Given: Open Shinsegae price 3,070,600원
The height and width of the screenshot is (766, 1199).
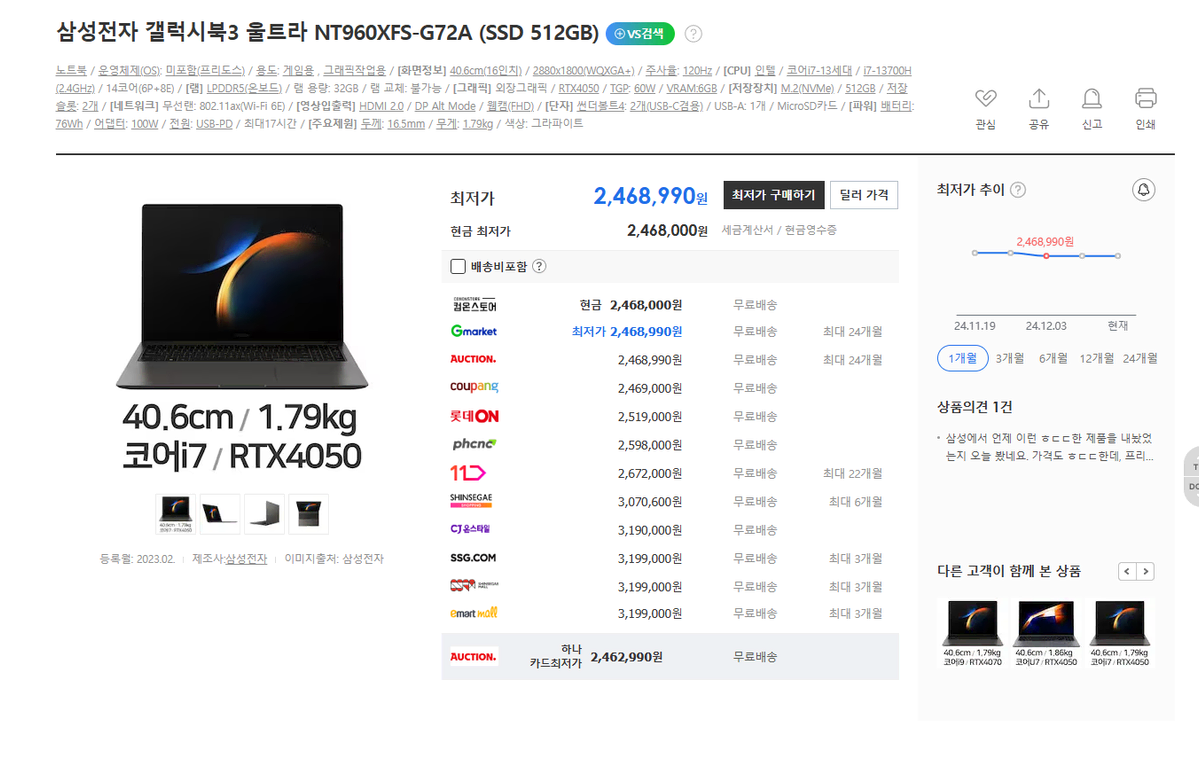Looking at the screenshot, I should coord(650,501).
